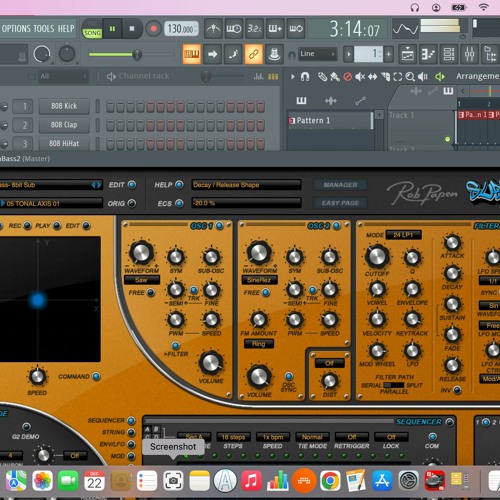Open the Normal tie mode dropdown
Screen dimensions: 500x500
pyautogui.click(x=312, y=437)
